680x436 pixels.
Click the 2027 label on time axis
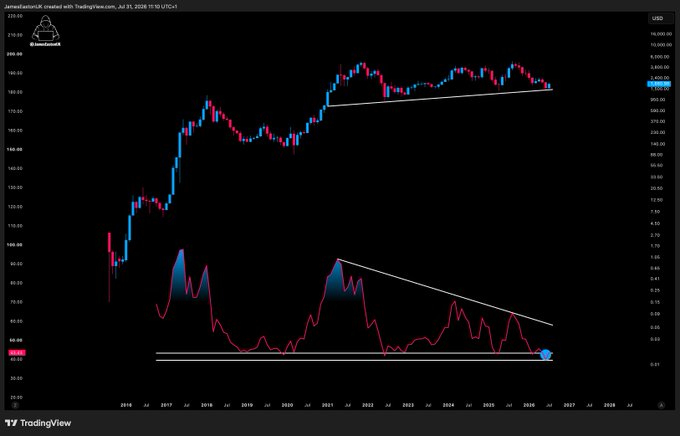pos(569,405)
